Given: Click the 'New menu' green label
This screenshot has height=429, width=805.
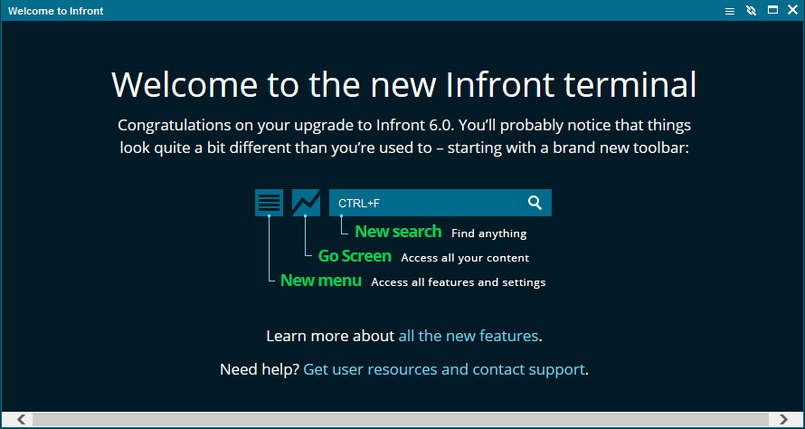Looking at the screenshot, I should (x=321, y=281).
